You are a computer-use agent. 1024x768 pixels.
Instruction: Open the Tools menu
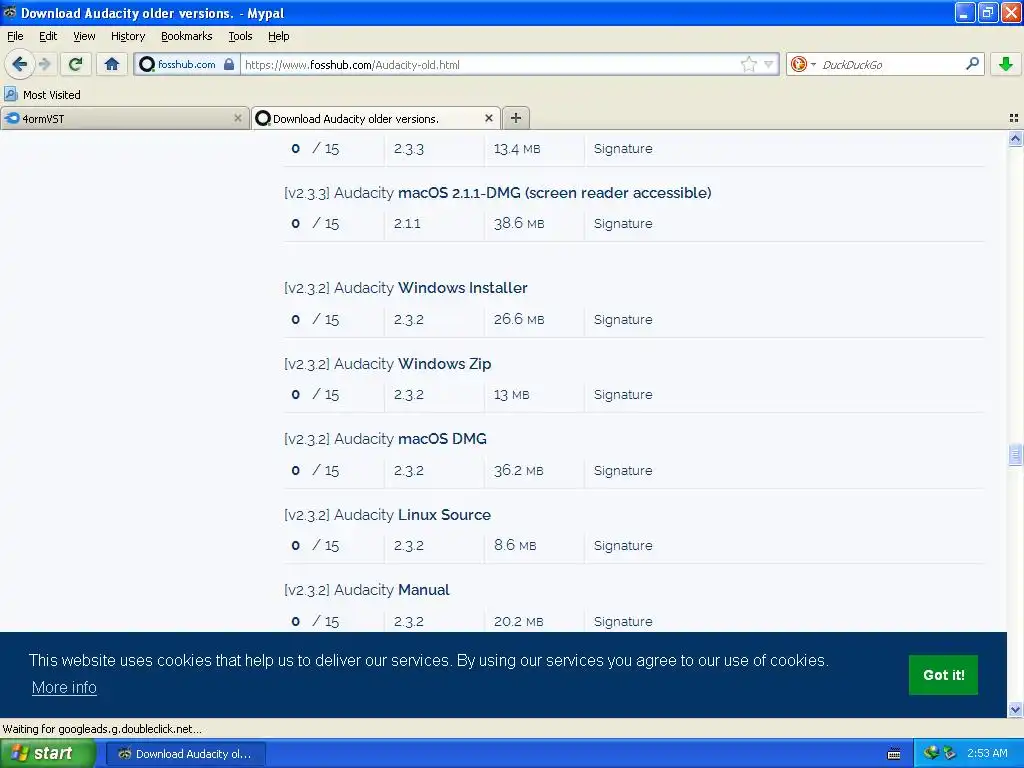pos(240,37)
